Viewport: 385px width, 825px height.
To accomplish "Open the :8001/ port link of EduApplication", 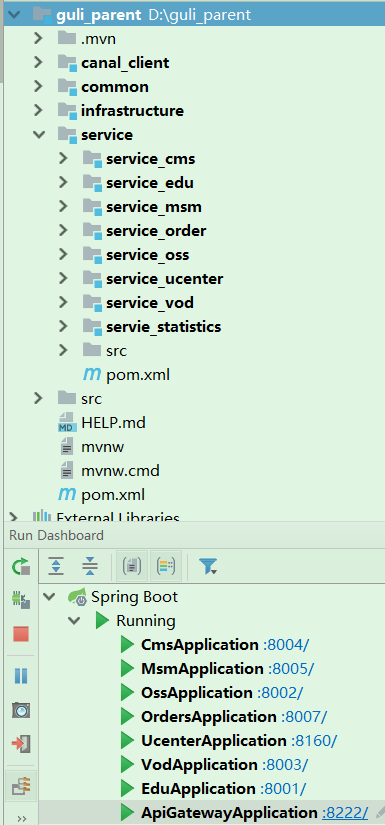I will point(283,789).
